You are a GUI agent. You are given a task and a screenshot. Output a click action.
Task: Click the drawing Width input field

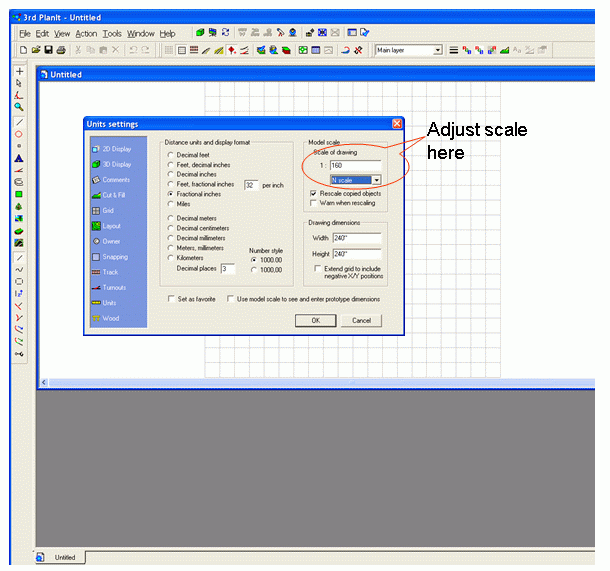coord(357,238)
